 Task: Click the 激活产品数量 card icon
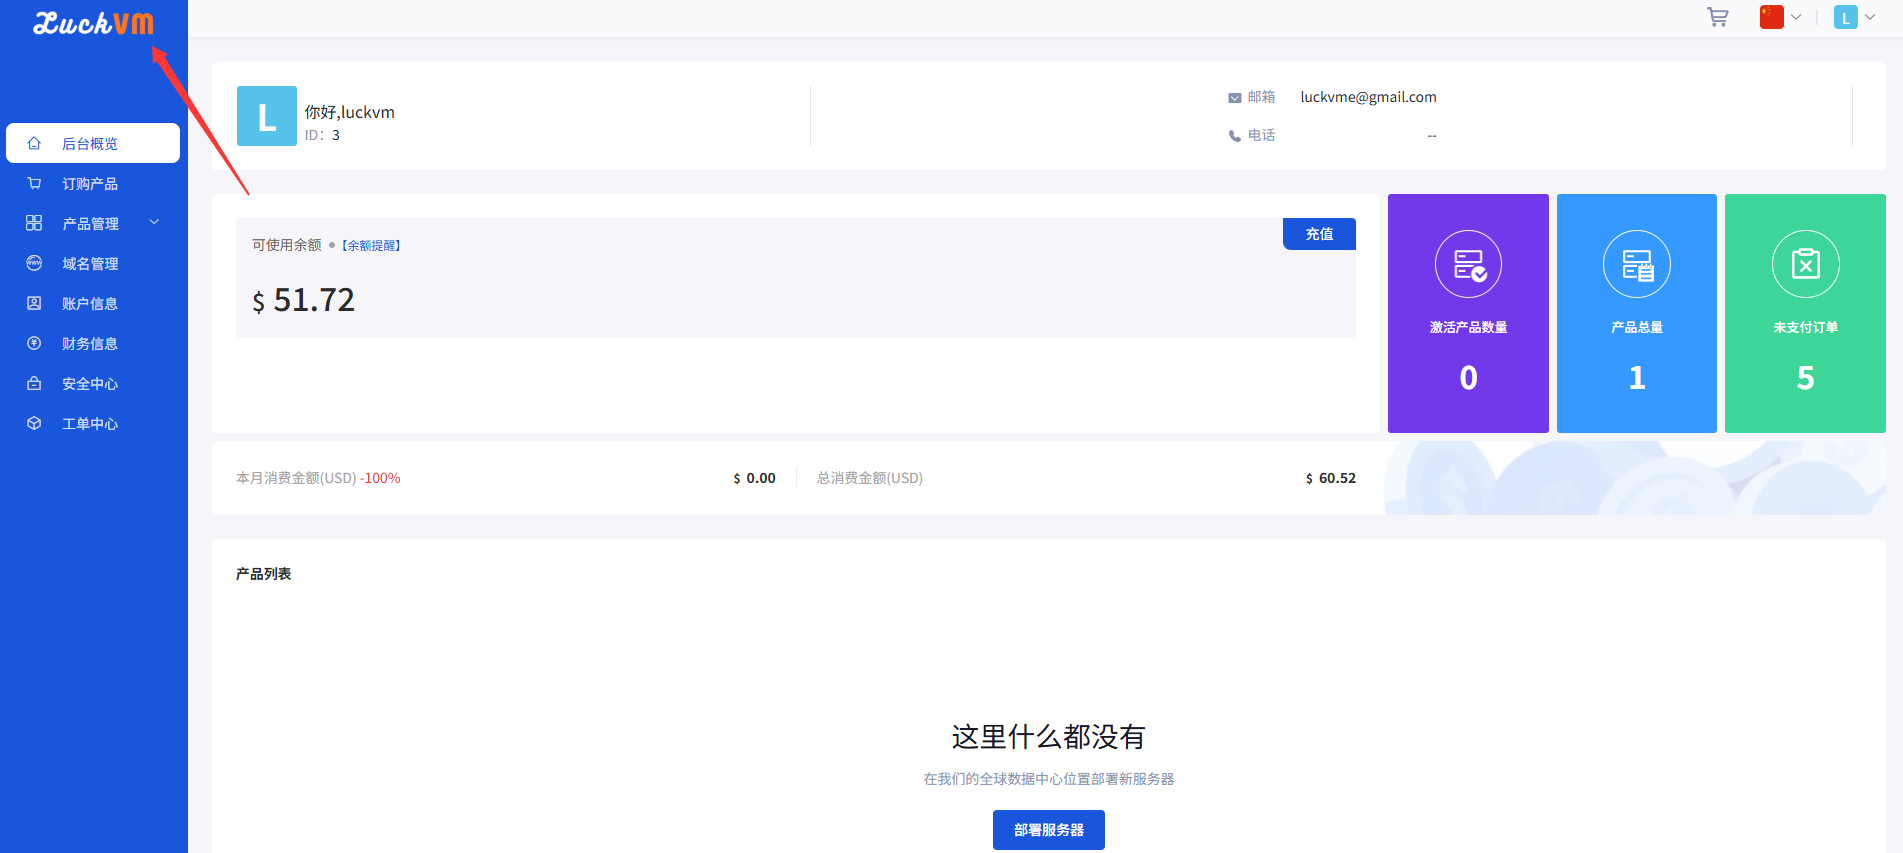1468,264
